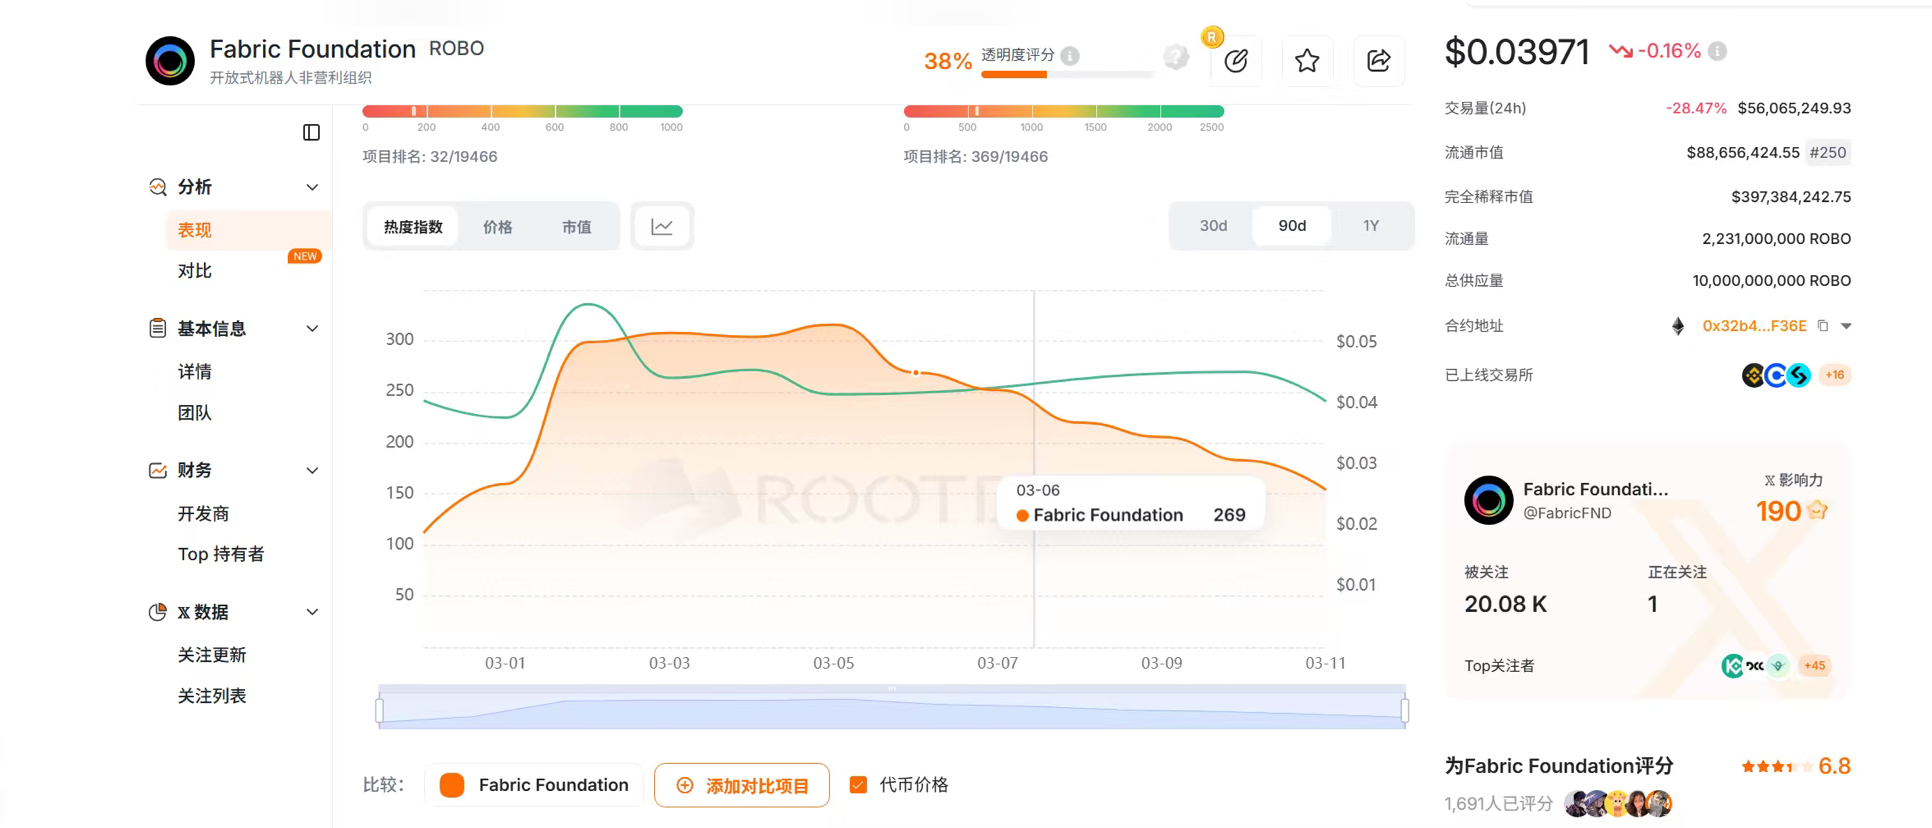
Task: Click transparency score info icon
Action: pos(1070,56)
